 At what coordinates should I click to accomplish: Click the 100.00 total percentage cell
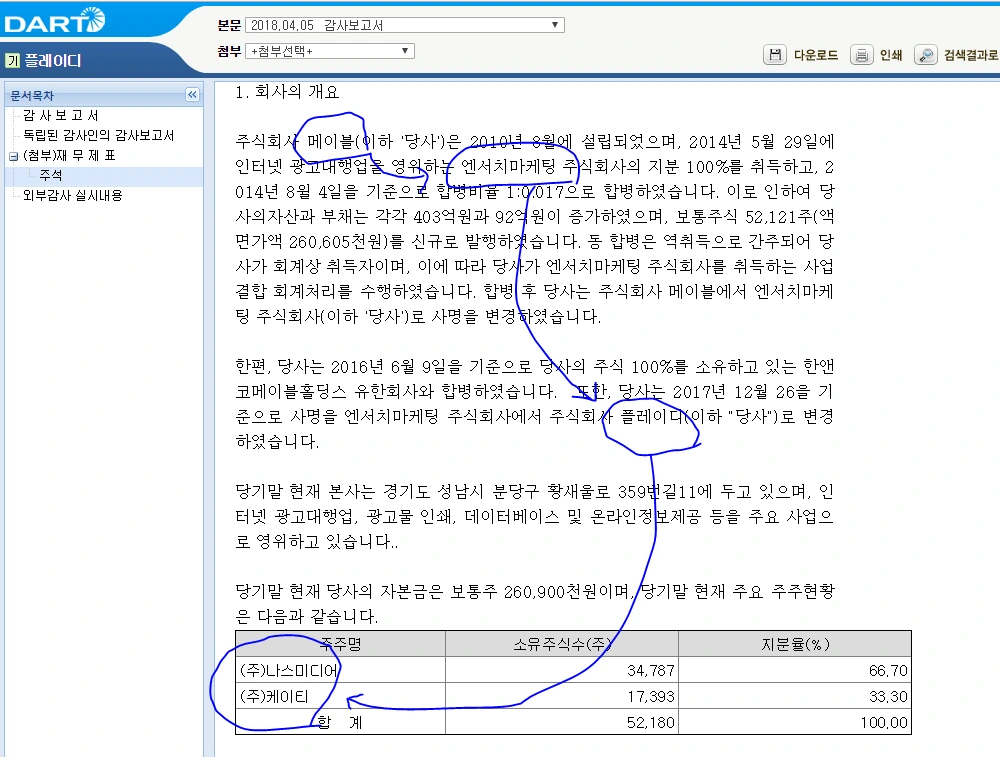pos(795,723)
